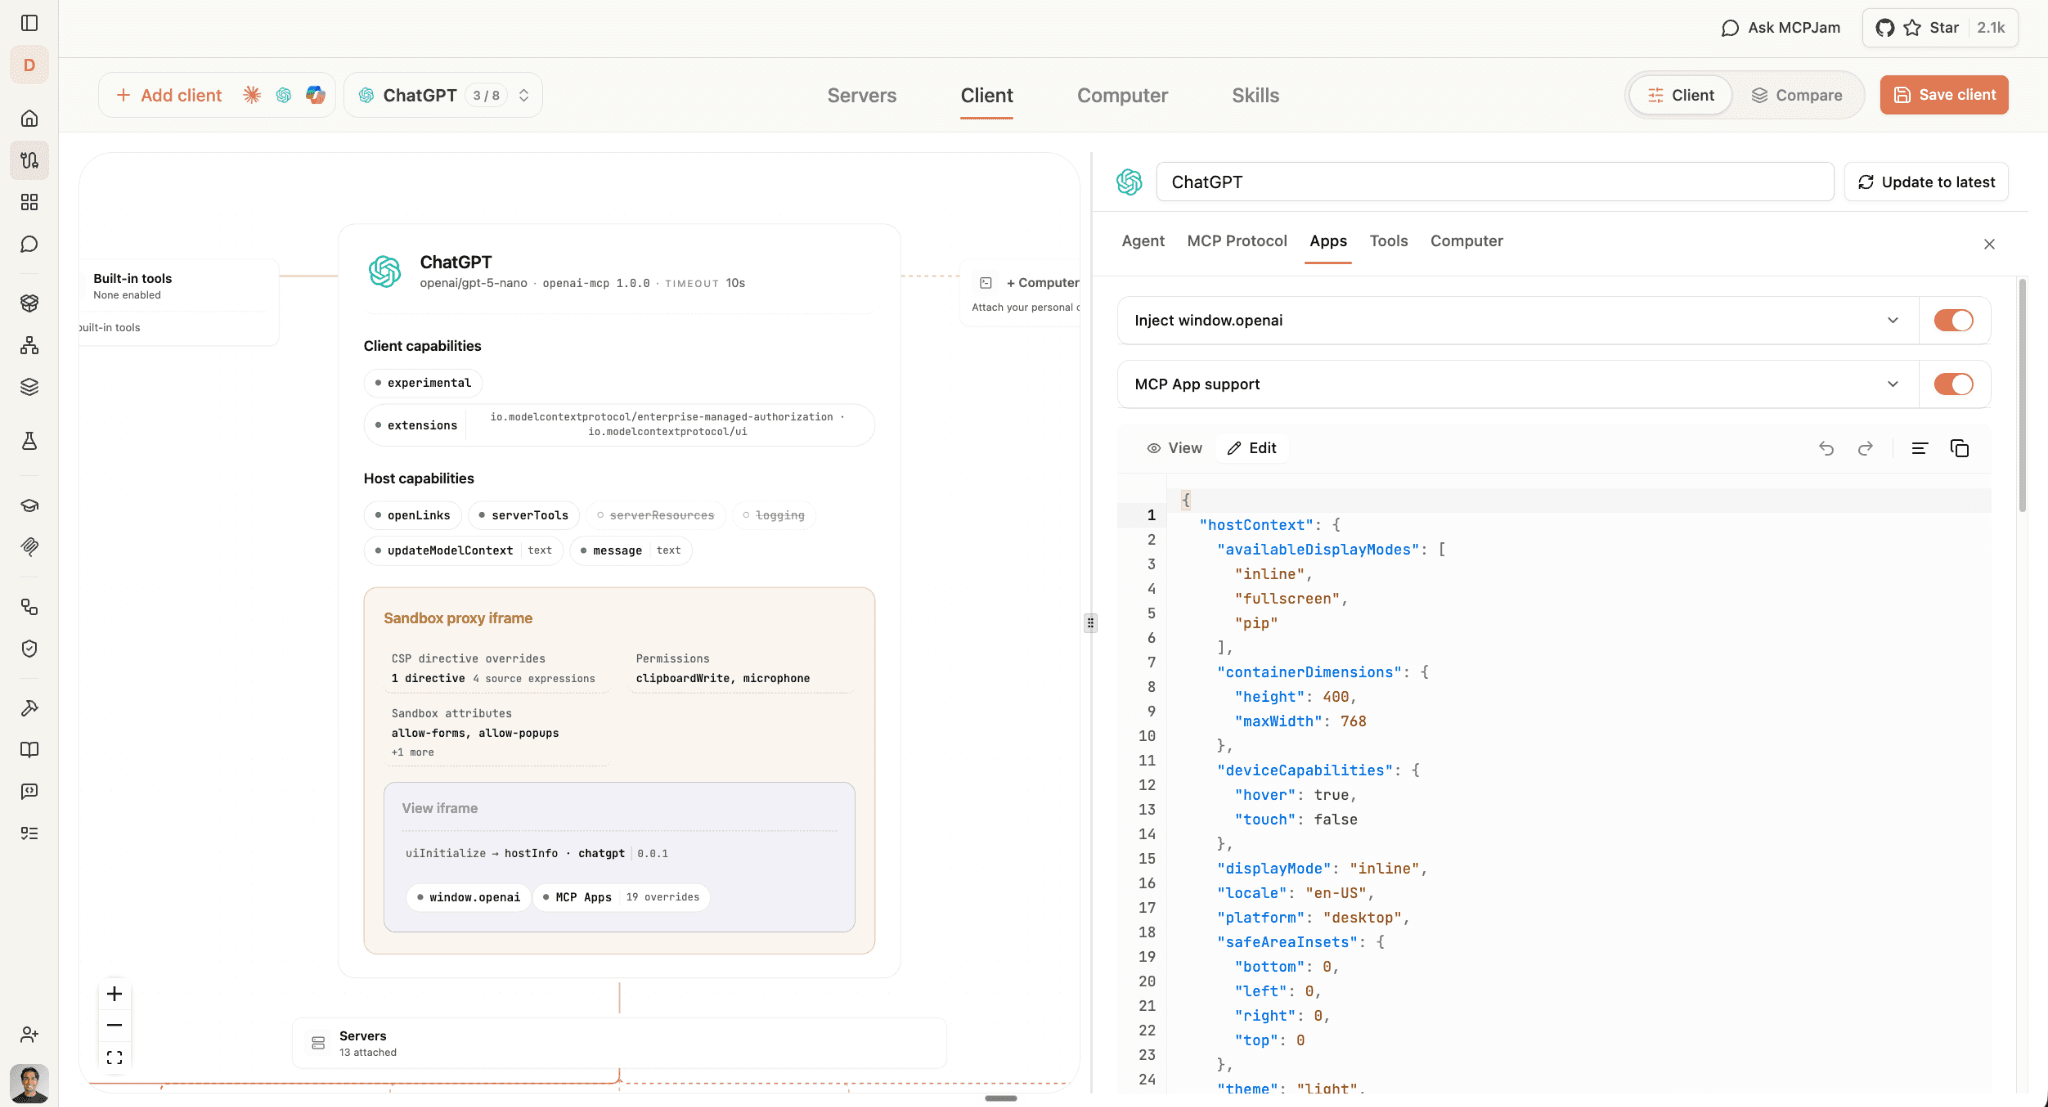The height and width of the screenshot is (1107, 2048).
Task: Open the graduation cap icon in sidebar
Action: [x=29, y=505]
